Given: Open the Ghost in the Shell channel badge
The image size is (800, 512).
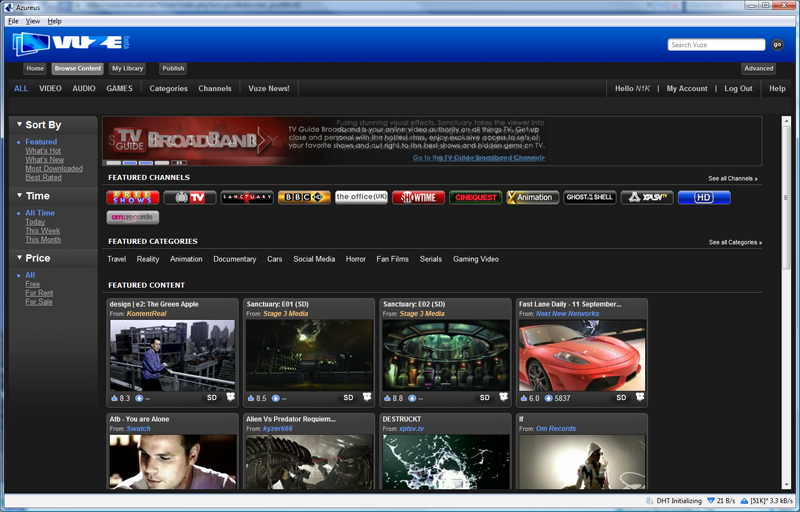Looking at the screenshot, I should (590, 197).
